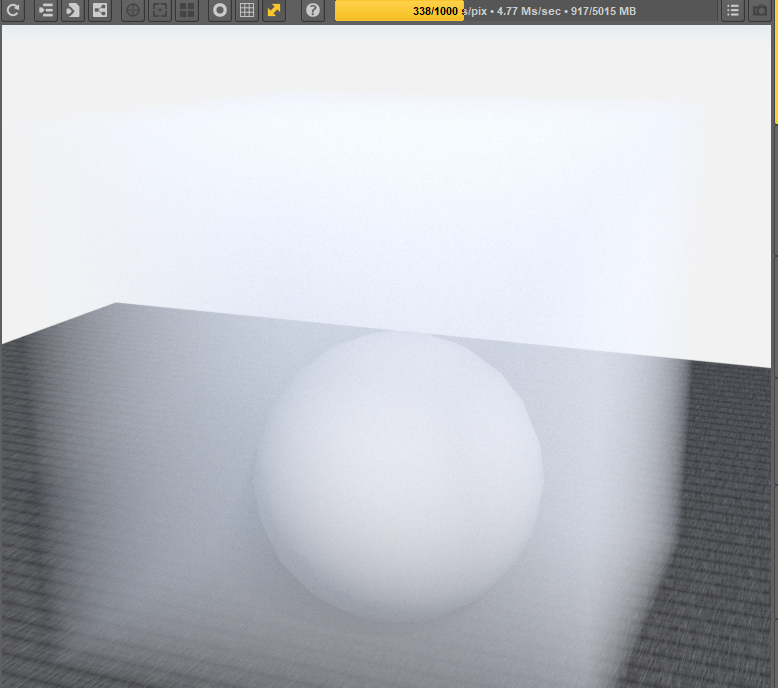Select the crosshair focus picker icon

point(133,10)
